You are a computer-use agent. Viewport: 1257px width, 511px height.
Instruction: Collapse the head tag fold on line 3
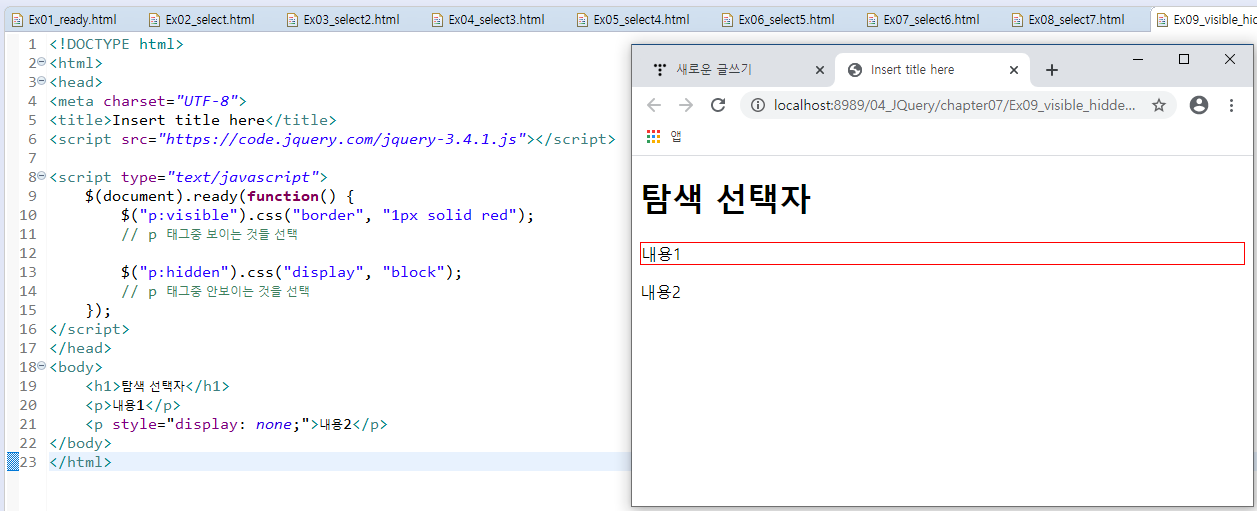coord(41,81)
